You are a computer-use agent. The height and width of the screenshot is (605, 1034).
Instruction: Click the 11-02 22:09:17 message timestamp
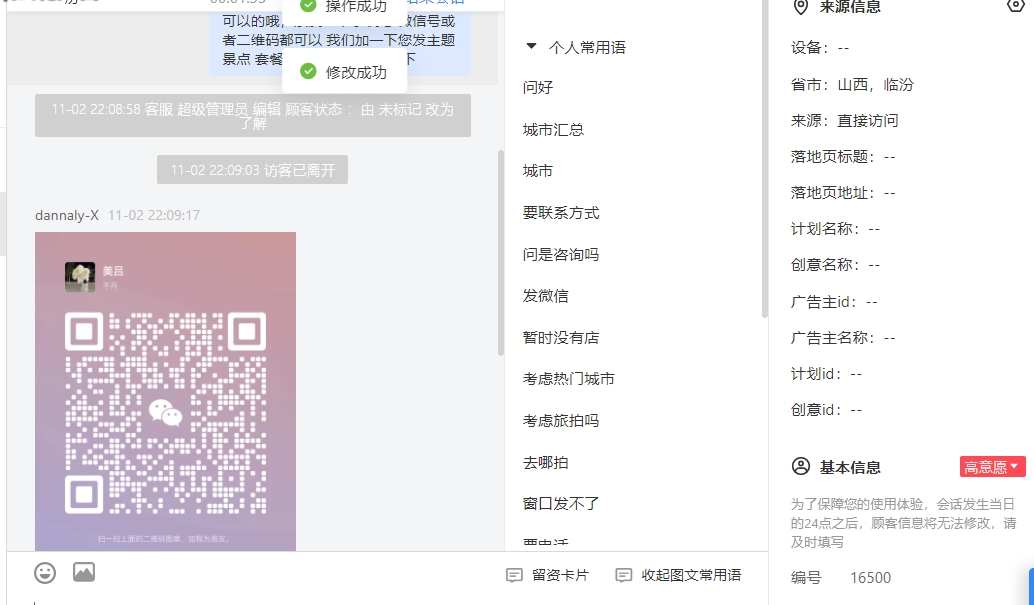coord(154,215)
